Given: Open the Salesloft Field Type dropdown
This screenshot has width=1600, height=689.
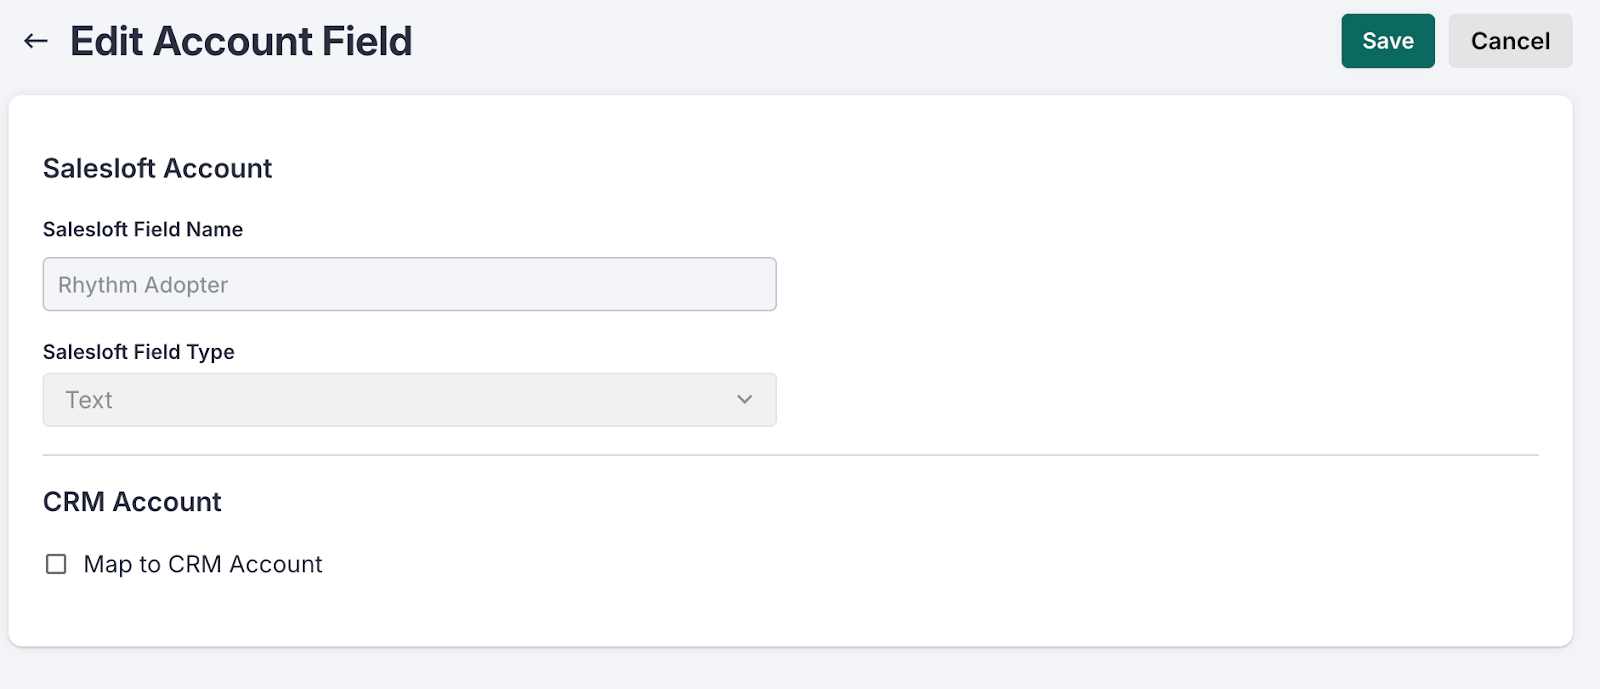Looking at the screenshot, I should tap(409, 399).
